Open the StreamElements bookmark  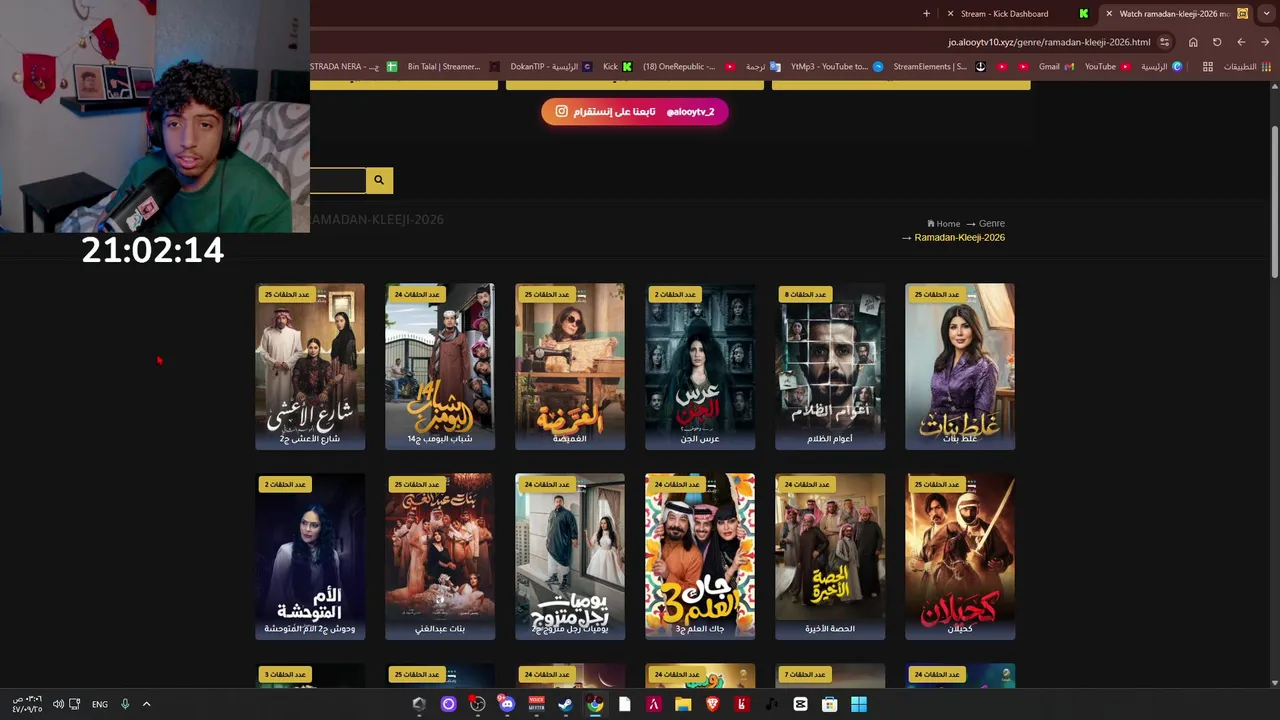[939, 67]
